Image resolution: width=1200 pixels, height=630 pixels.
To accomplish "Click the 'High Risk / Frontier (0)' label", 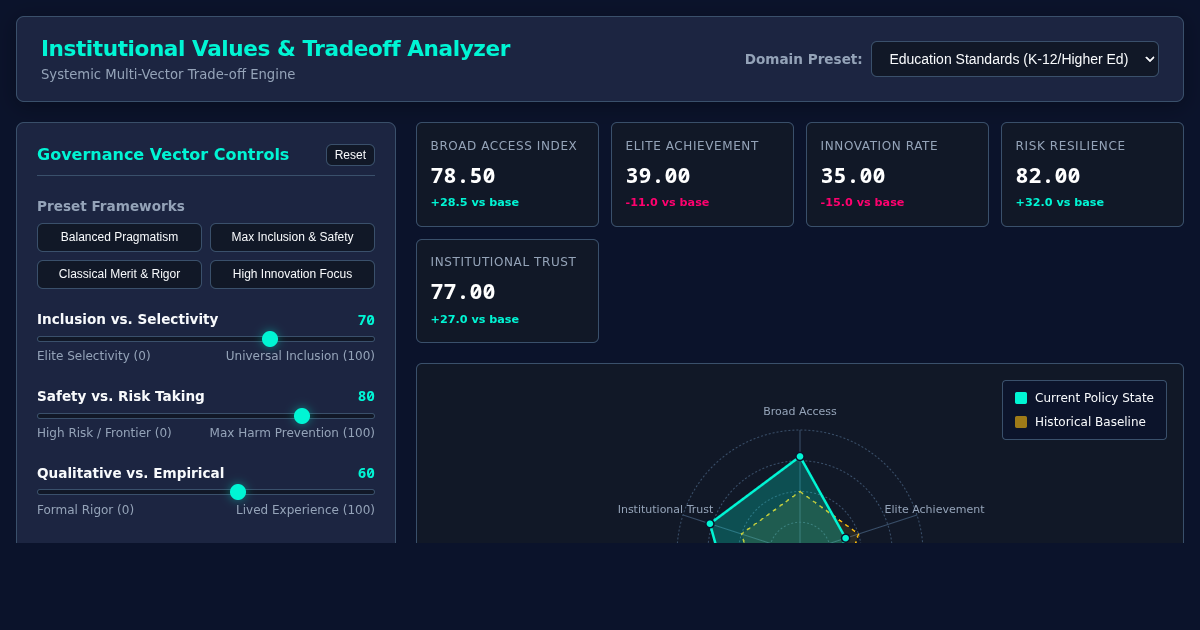I will coord(104,433).
